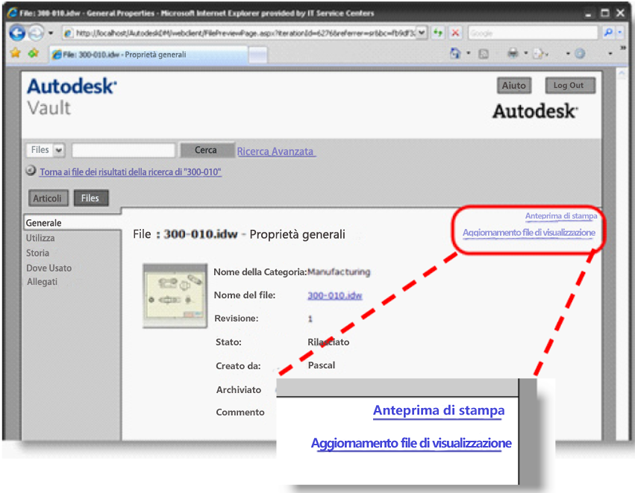Viewport: 635px width, 493px height.
Task: Click the page scrollbar up arrow
Action: tap(622, 73)
